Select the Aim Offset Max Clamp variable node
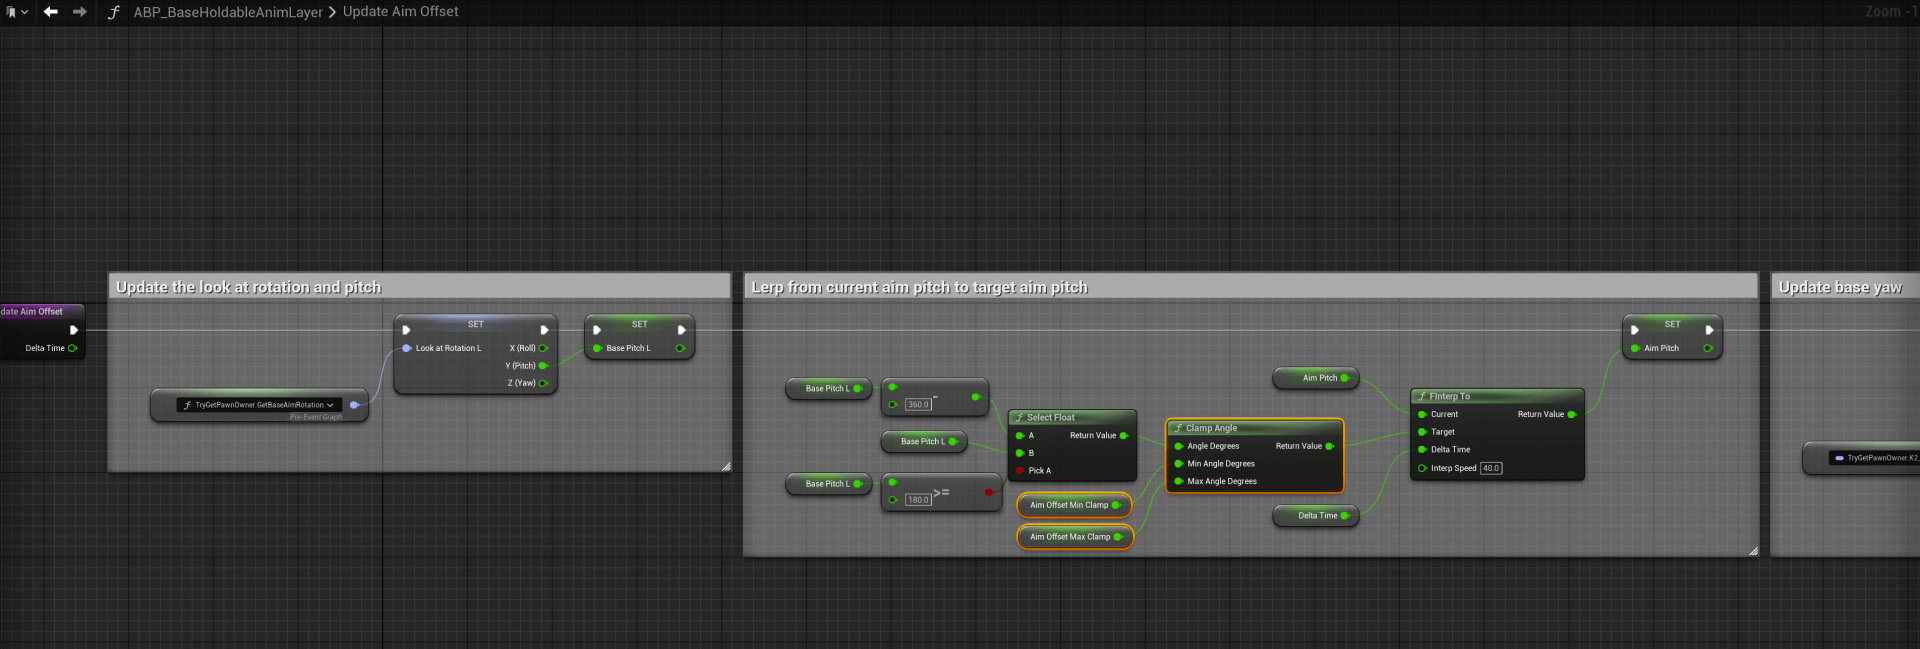1920x649 pixels. pyautogui.click(x=1074, y=537)
